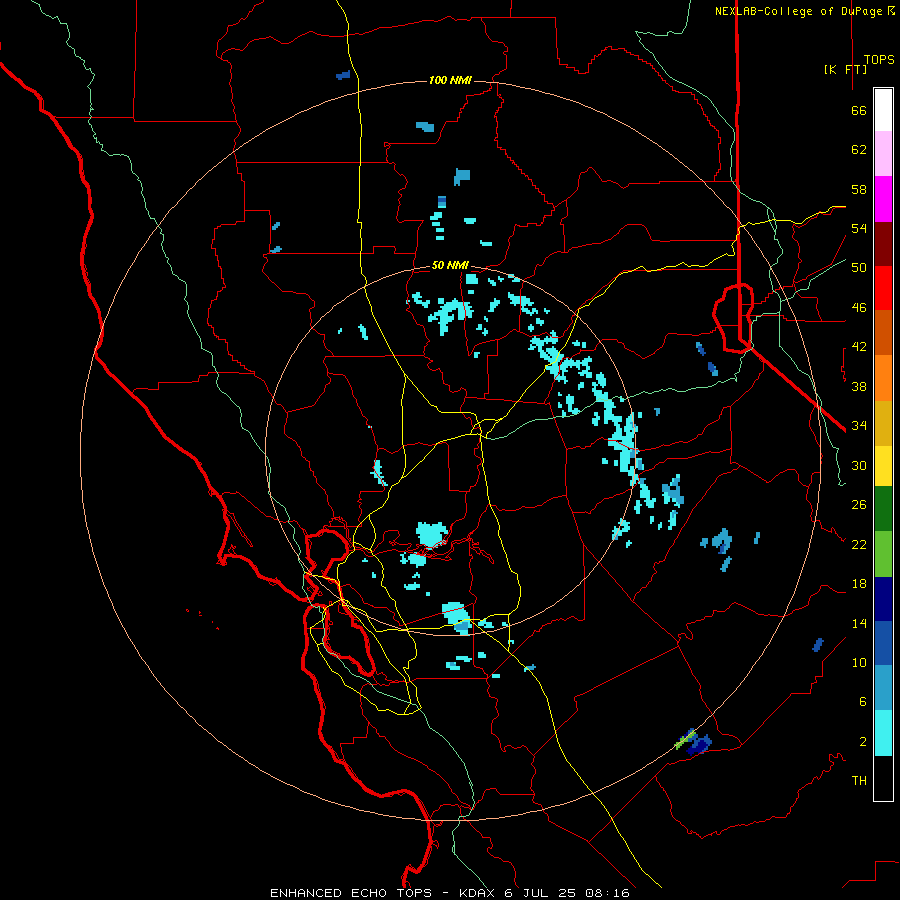Click the 'KDAX' radar site identifier
This screenshot has height=900, width=900.
point(478,893)
